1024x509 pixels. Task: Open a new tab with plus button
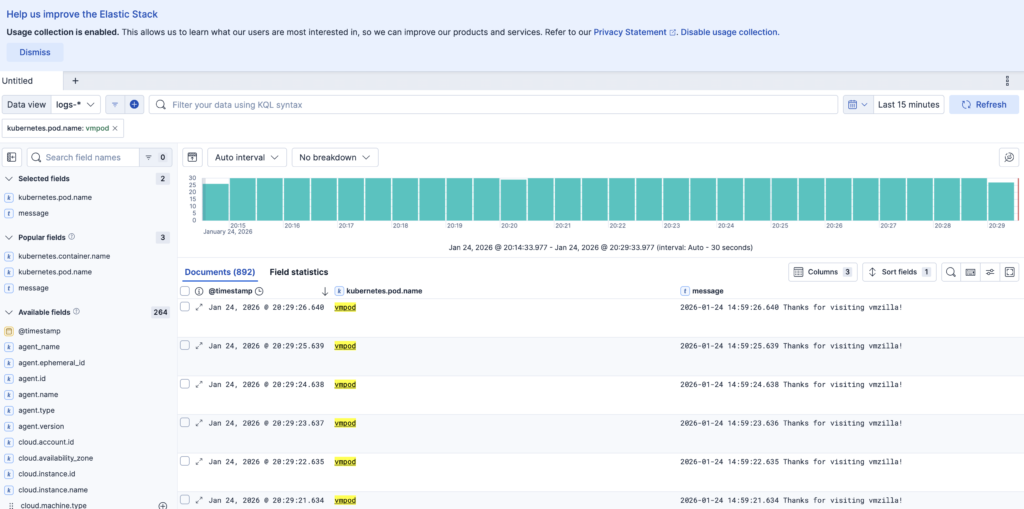pyautogui.click(x=75, y=80)
